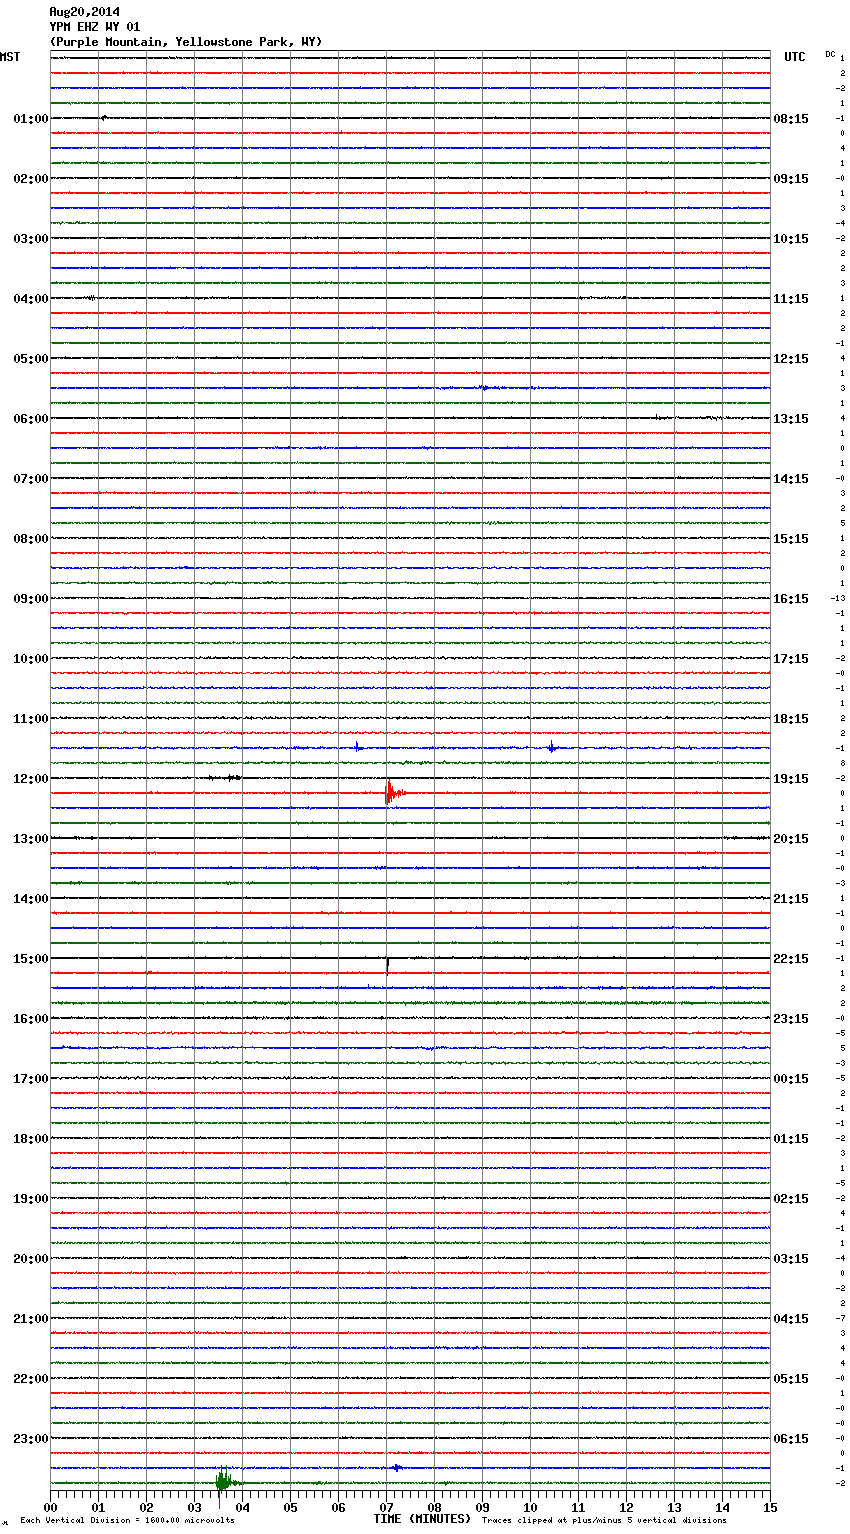Click the date header "Aug20,2014"
Screen dimensions: 850x1534
pyautogui.click(x=84, y=12)
